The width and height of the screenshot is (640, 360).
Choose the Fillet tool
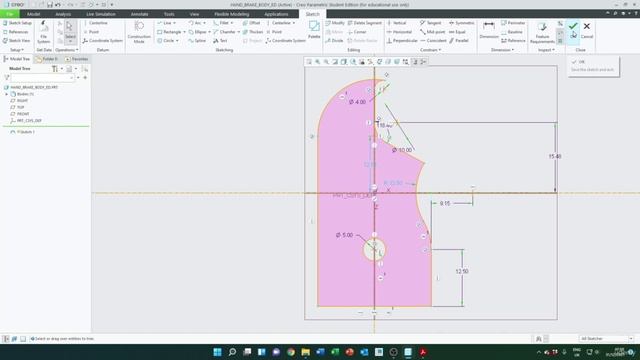click(x=221, y=23)
